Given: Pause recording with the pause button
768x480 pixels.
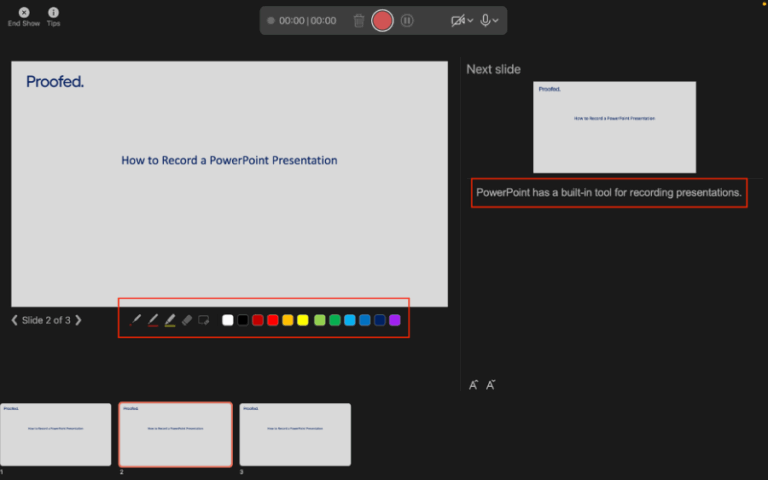Looking at the screenshot, I should coord(407,21).
